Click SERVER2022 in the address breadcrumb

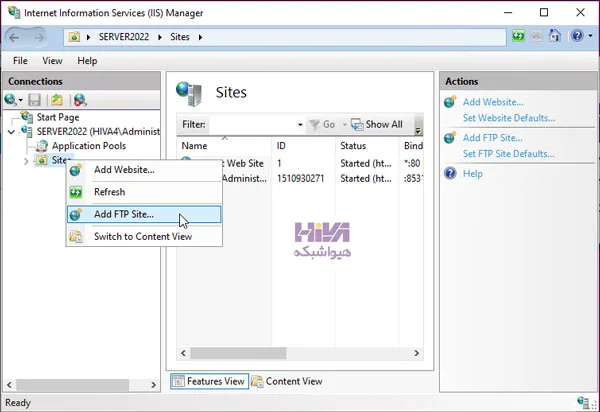coord(124,37)
